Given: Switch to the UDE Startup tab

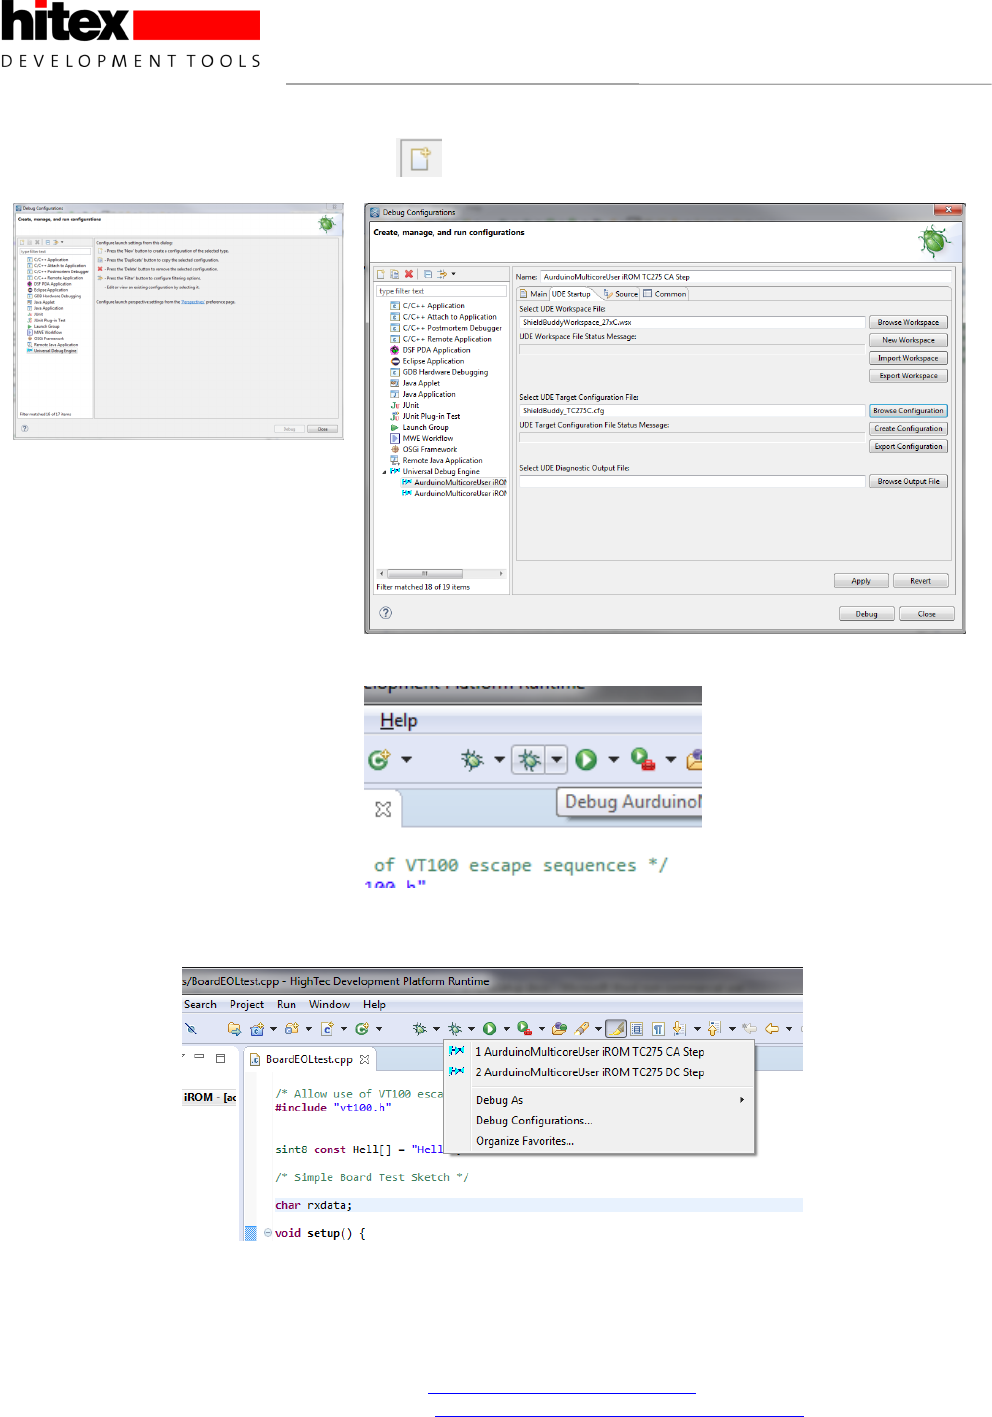Looking at the screenshot, I should (571, 294).
